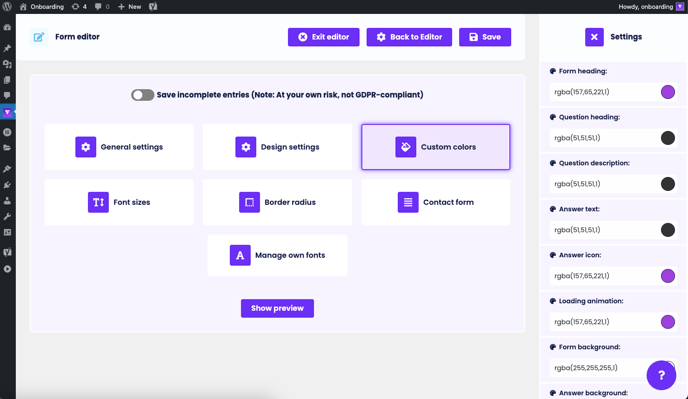Pick Answer icon color swatch
The height and width of the screenshot is (399, 688).
tap(667, 276)
